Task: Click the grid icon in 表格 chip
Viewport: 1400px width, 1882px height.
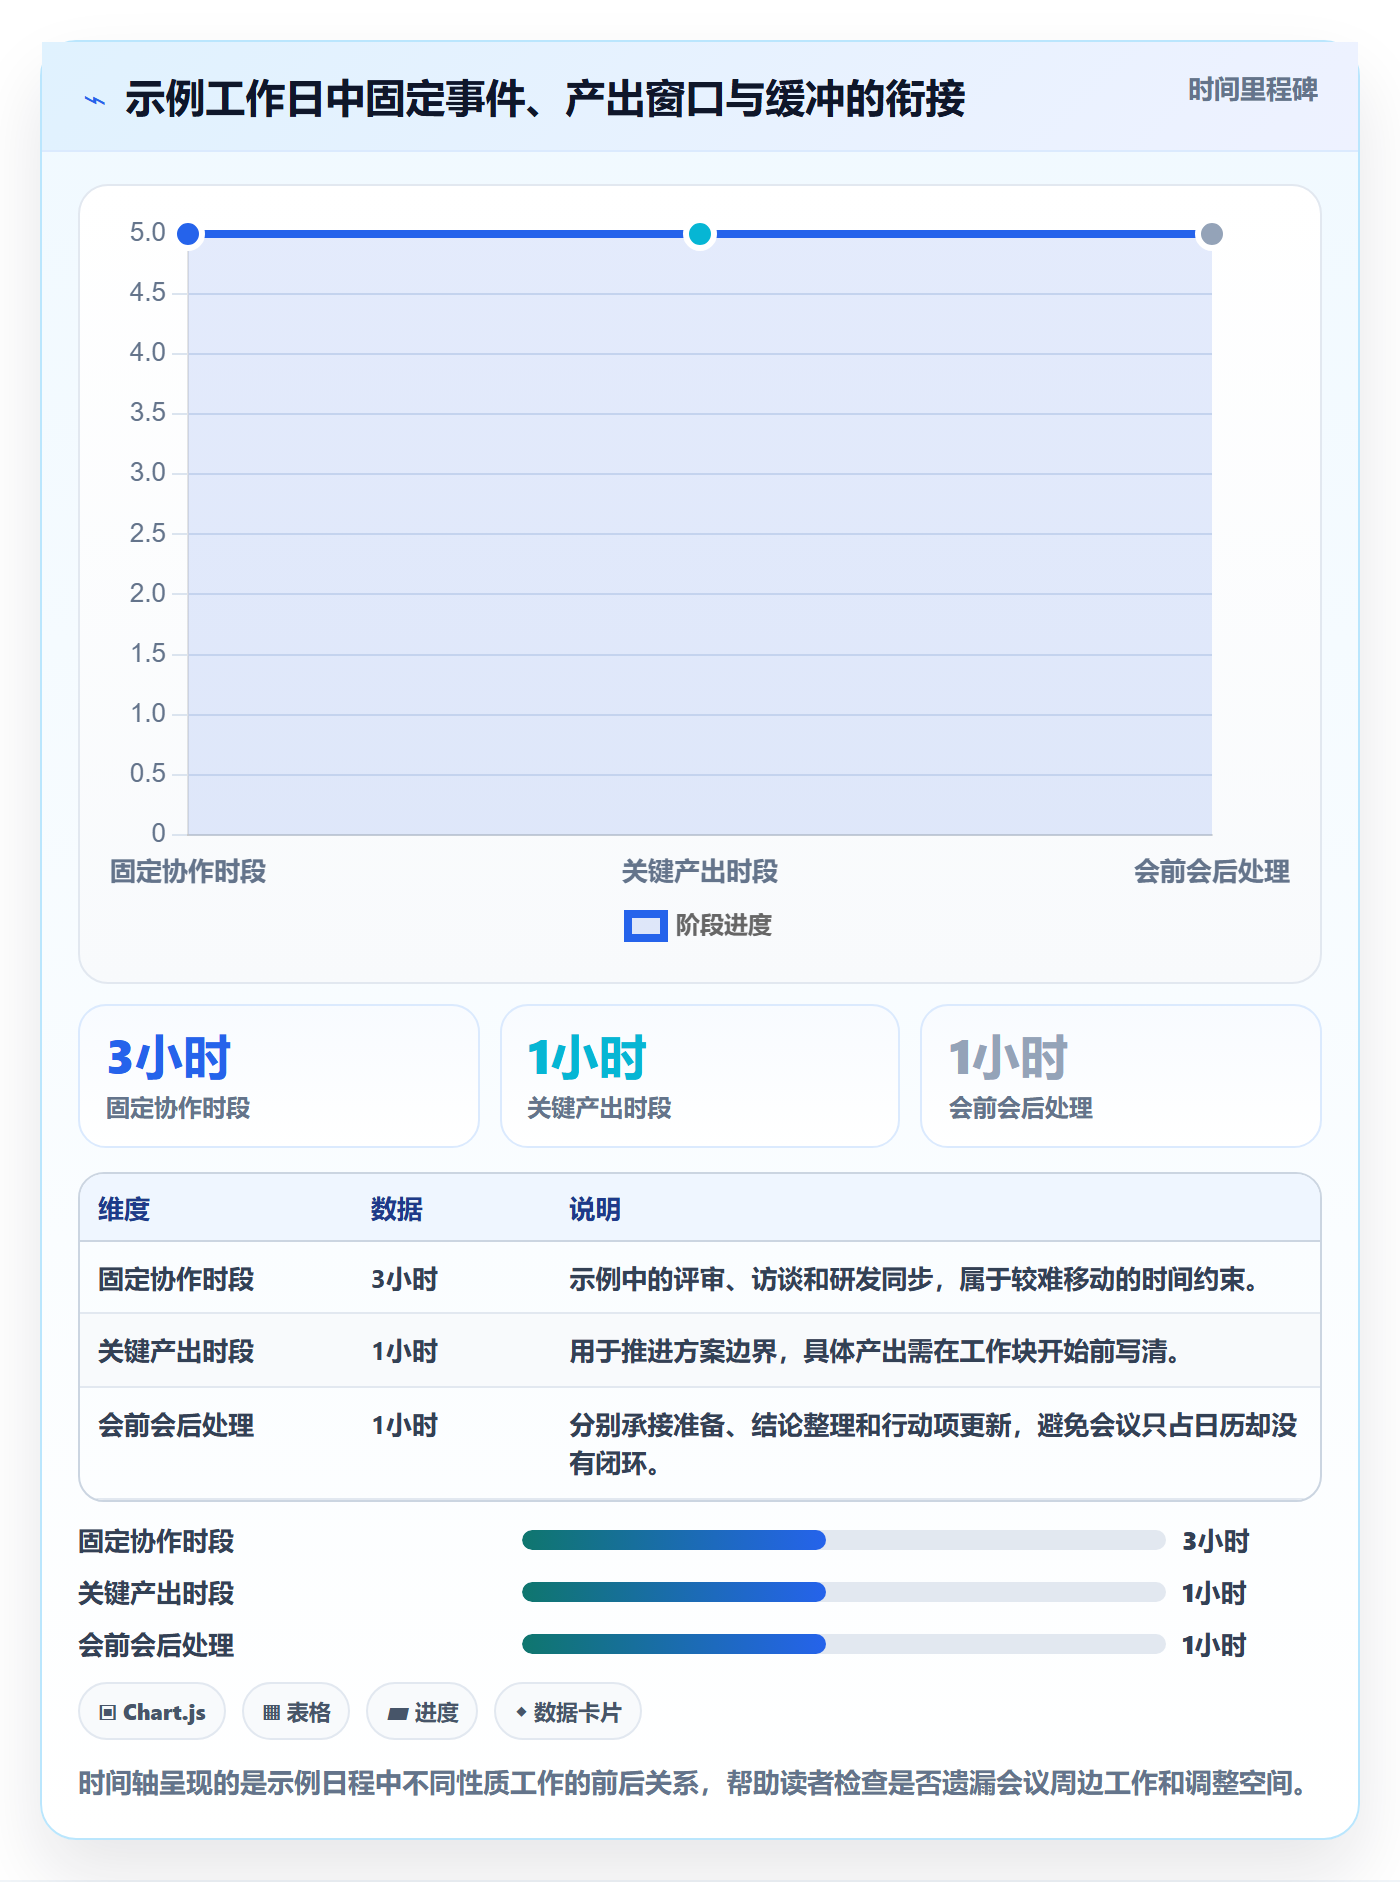Action: pos(271,1713)
